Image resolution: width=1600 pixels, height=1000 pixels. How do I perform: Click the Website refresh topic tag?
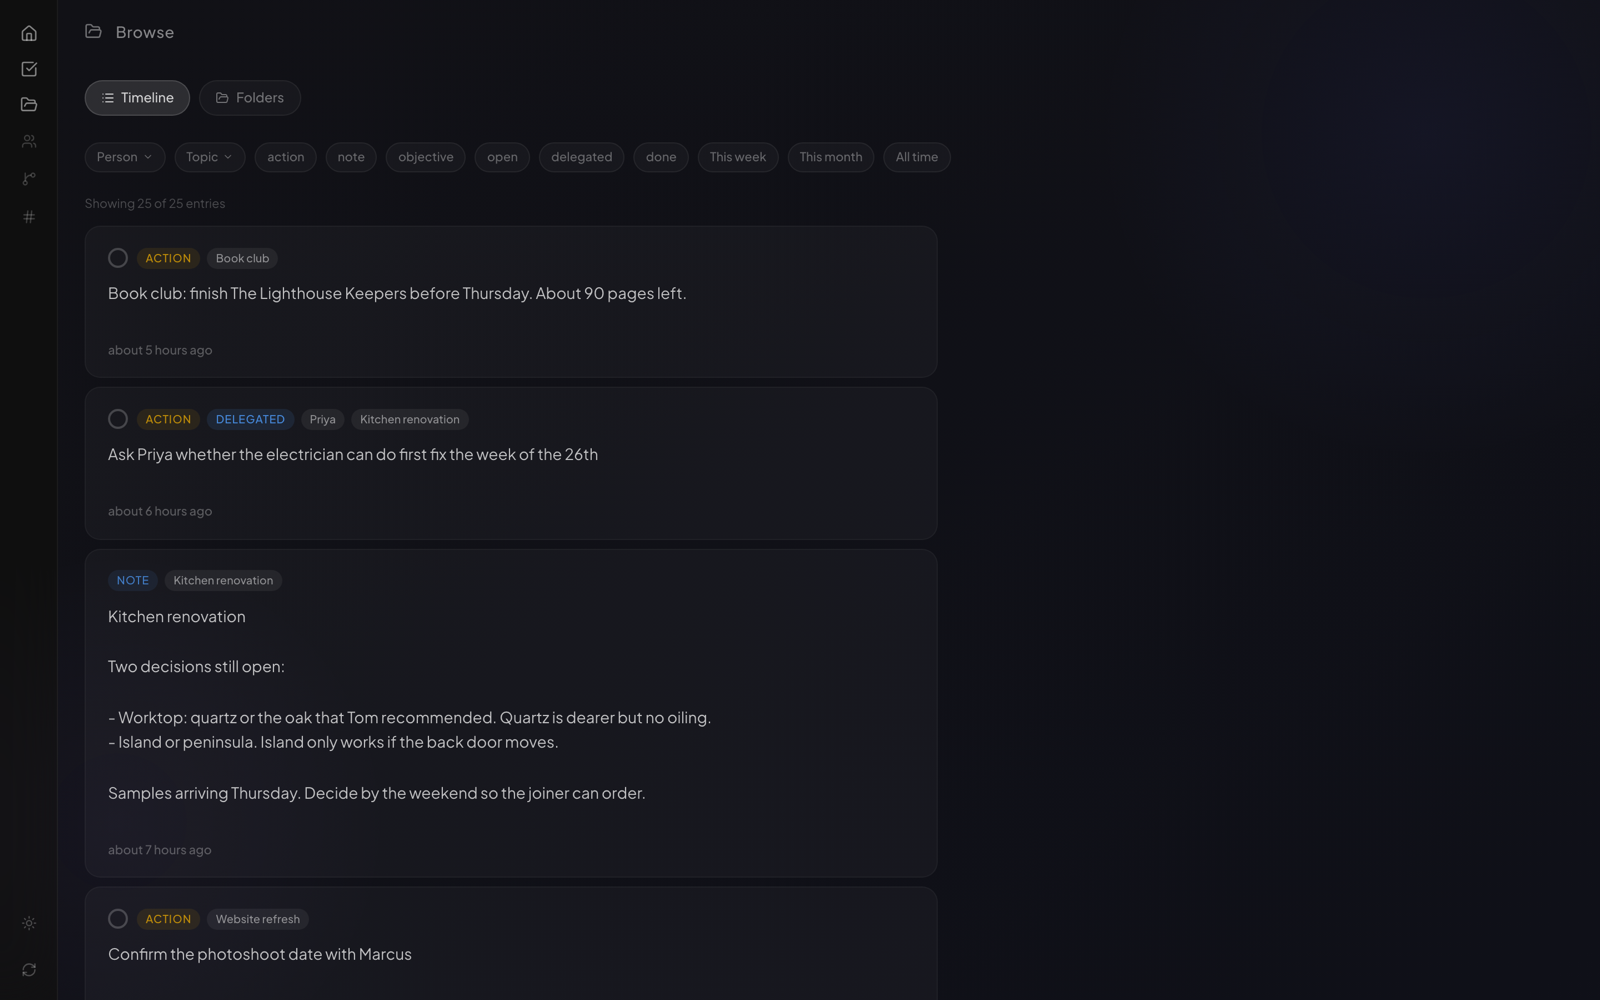click(x=258, y=919)
